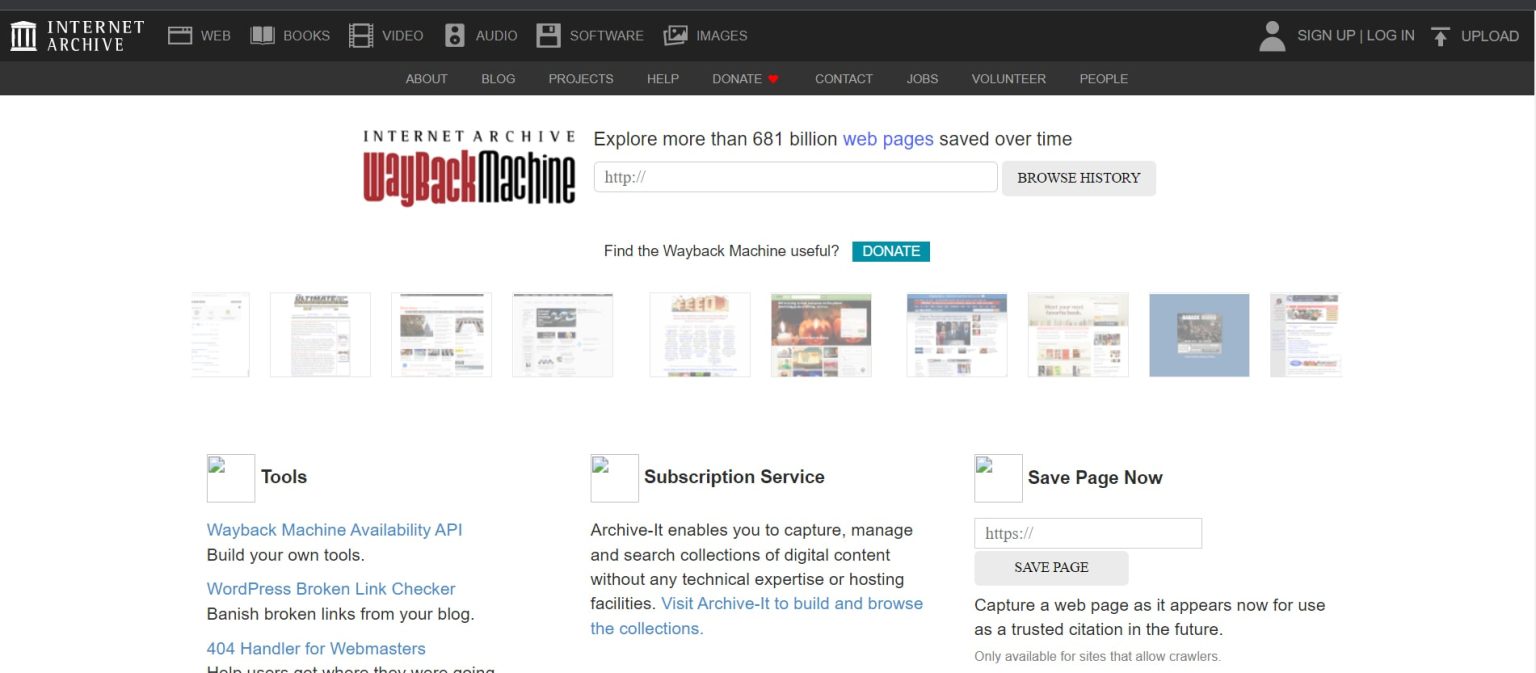Open the Projects menu item

pos(581,79)
